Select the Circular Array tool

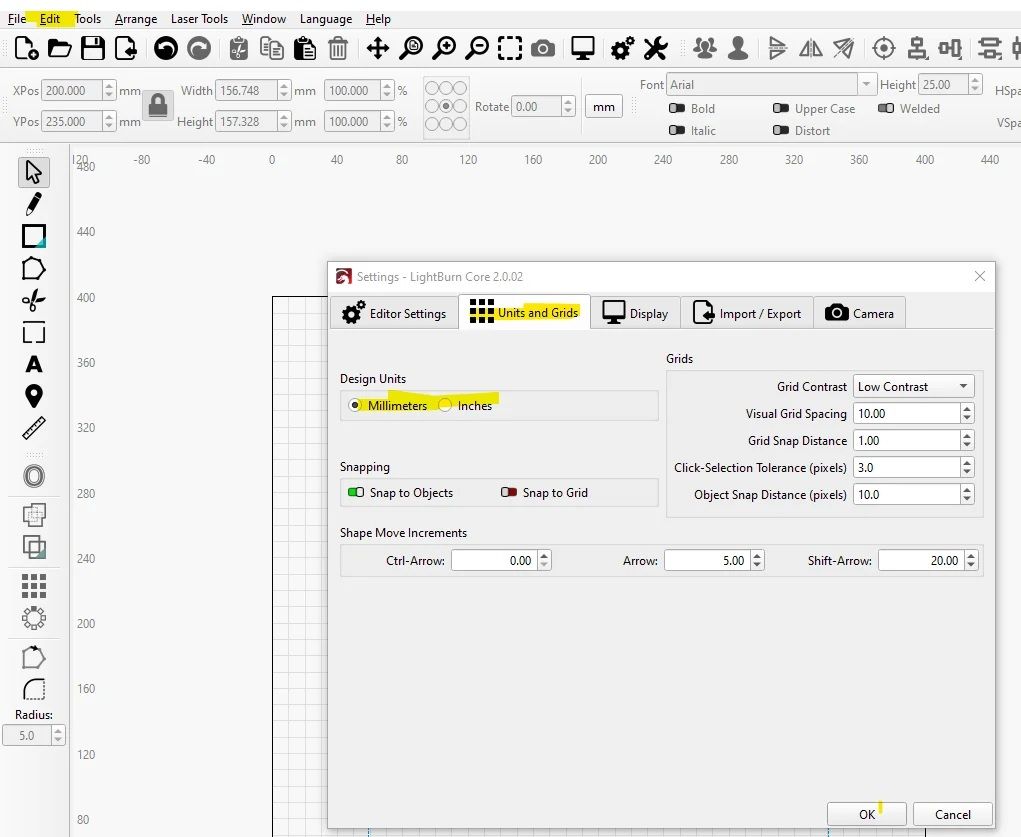pos(34,617)
